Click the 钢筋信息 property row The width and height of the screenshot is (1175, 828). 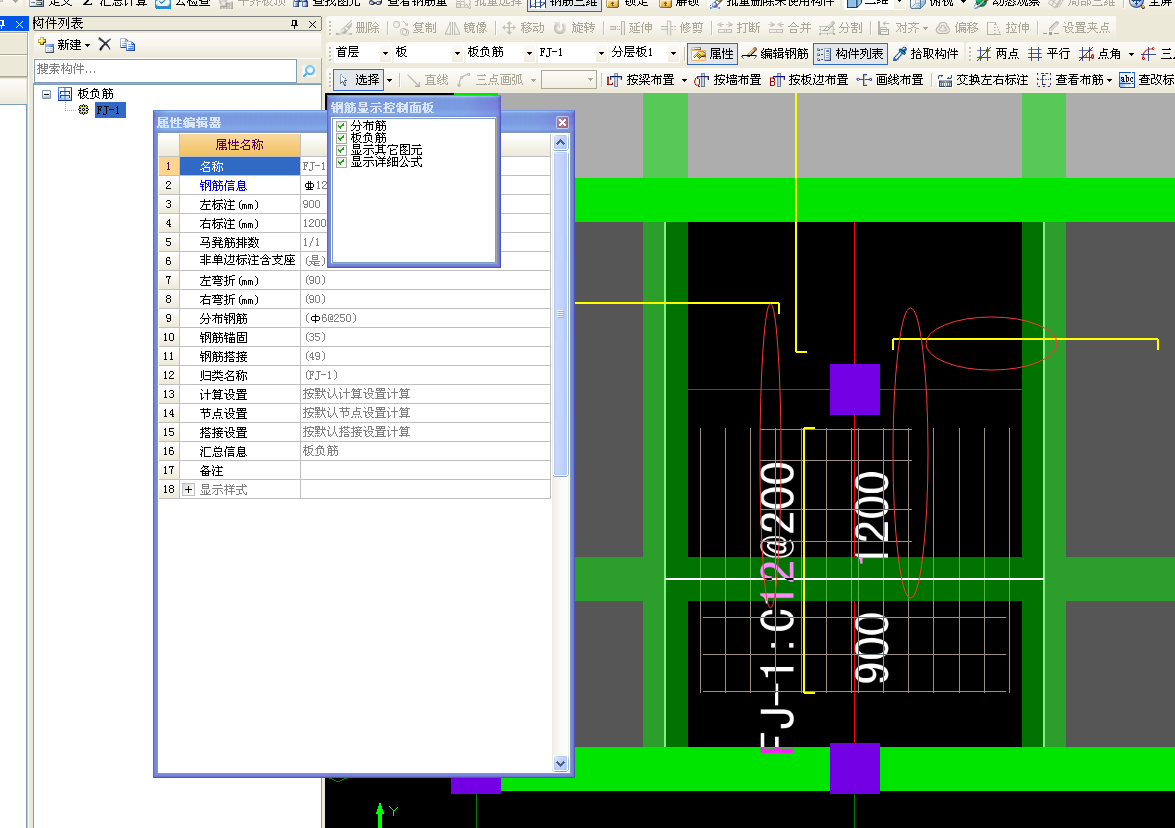pos(354,185)
